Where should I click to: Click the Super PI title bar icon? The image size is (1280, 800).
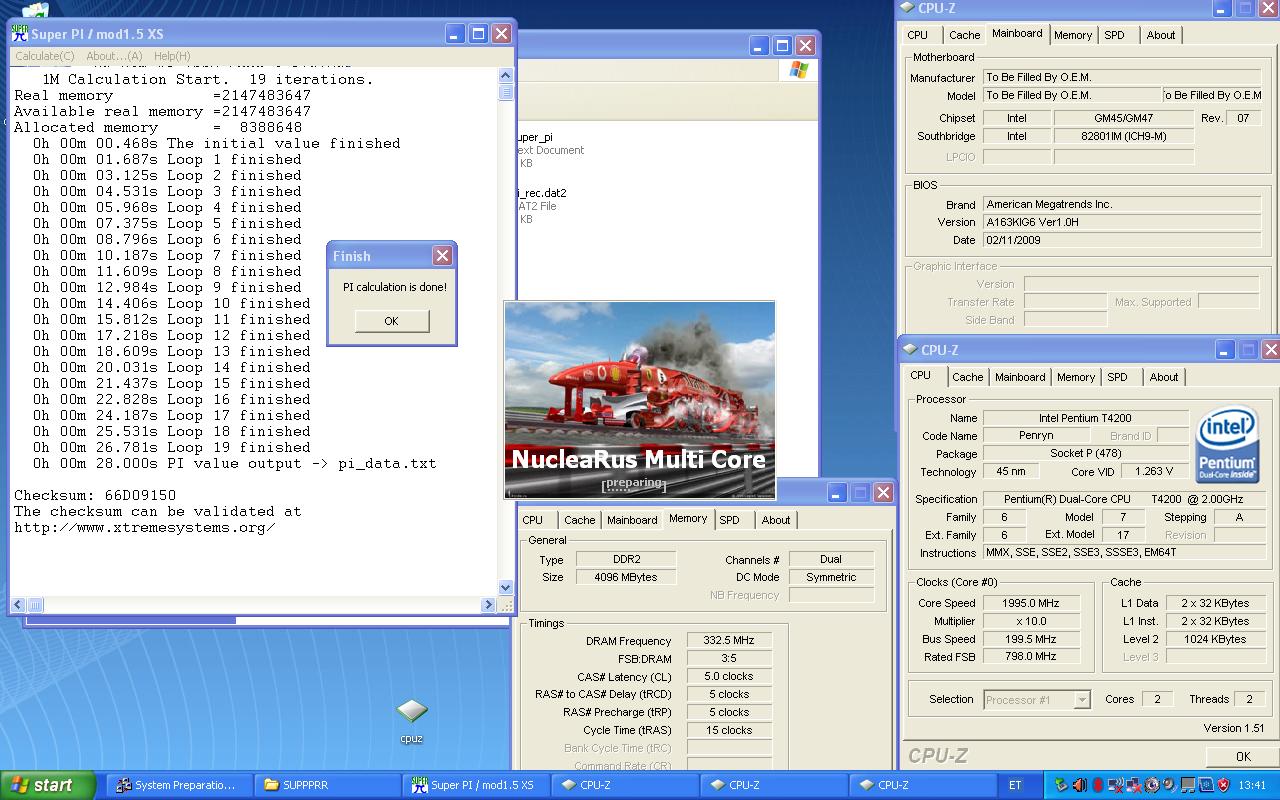point(19,33)
